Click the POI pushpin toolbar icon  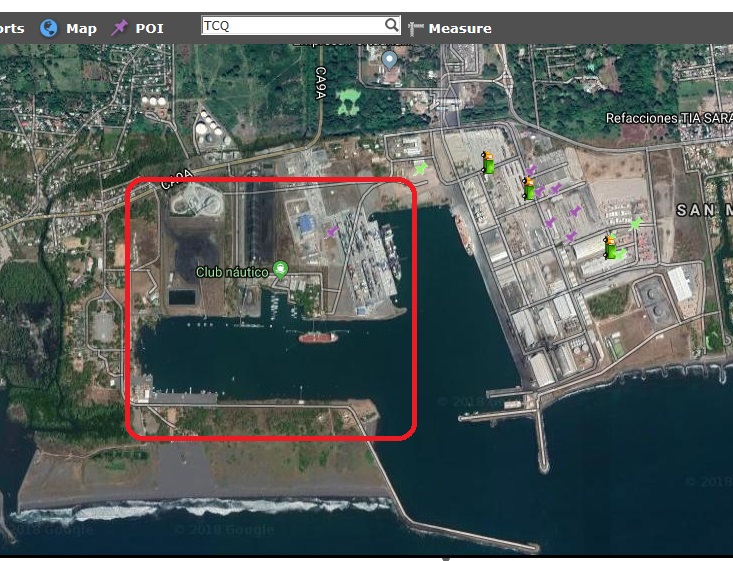pos(120,28)
